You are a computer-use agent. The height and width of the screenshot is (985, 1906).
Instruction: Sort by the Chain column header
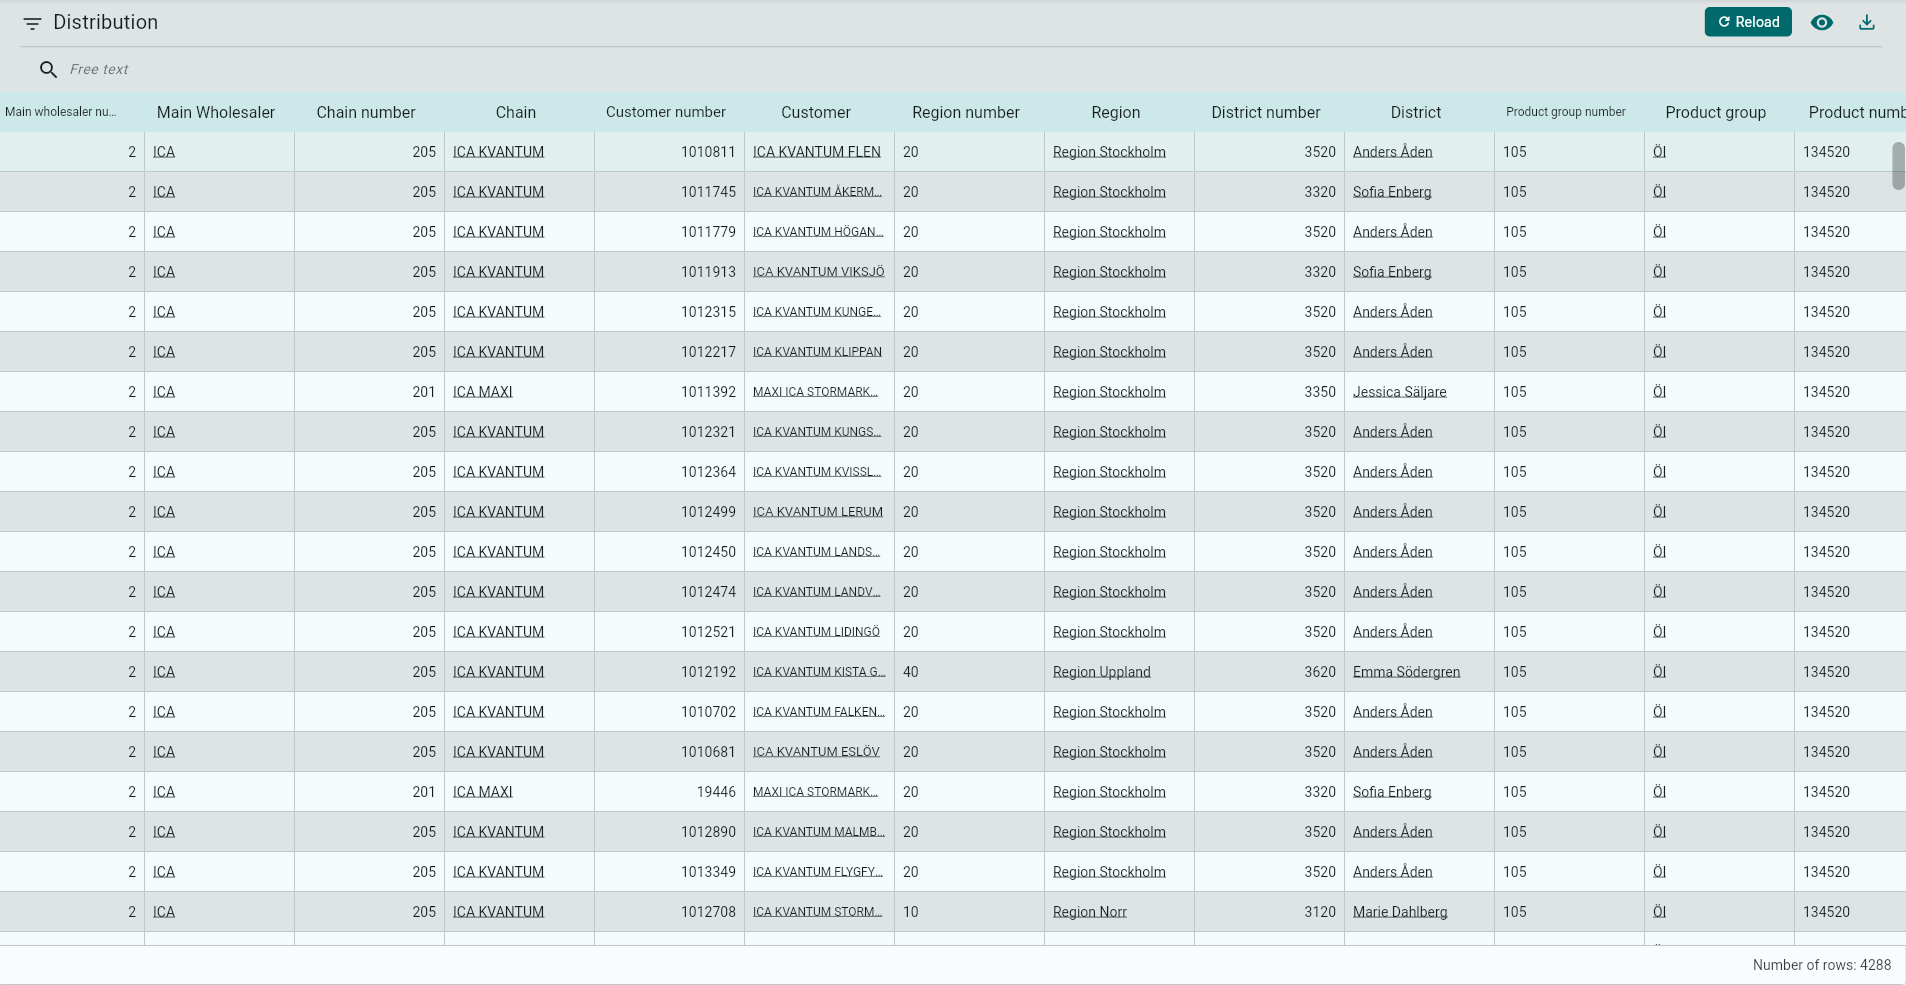(516, 112)
